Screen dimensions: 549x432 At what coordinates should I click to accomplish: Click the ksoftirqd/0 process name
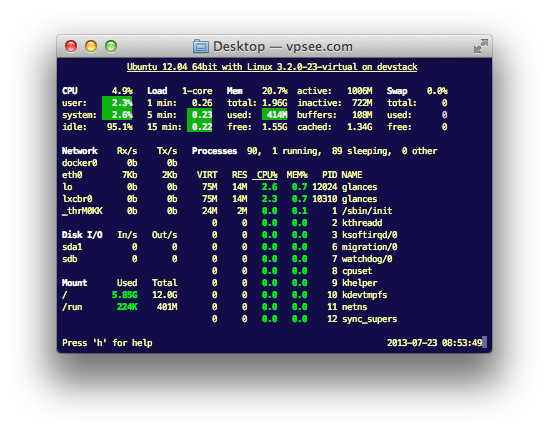[x=369, y=235]
